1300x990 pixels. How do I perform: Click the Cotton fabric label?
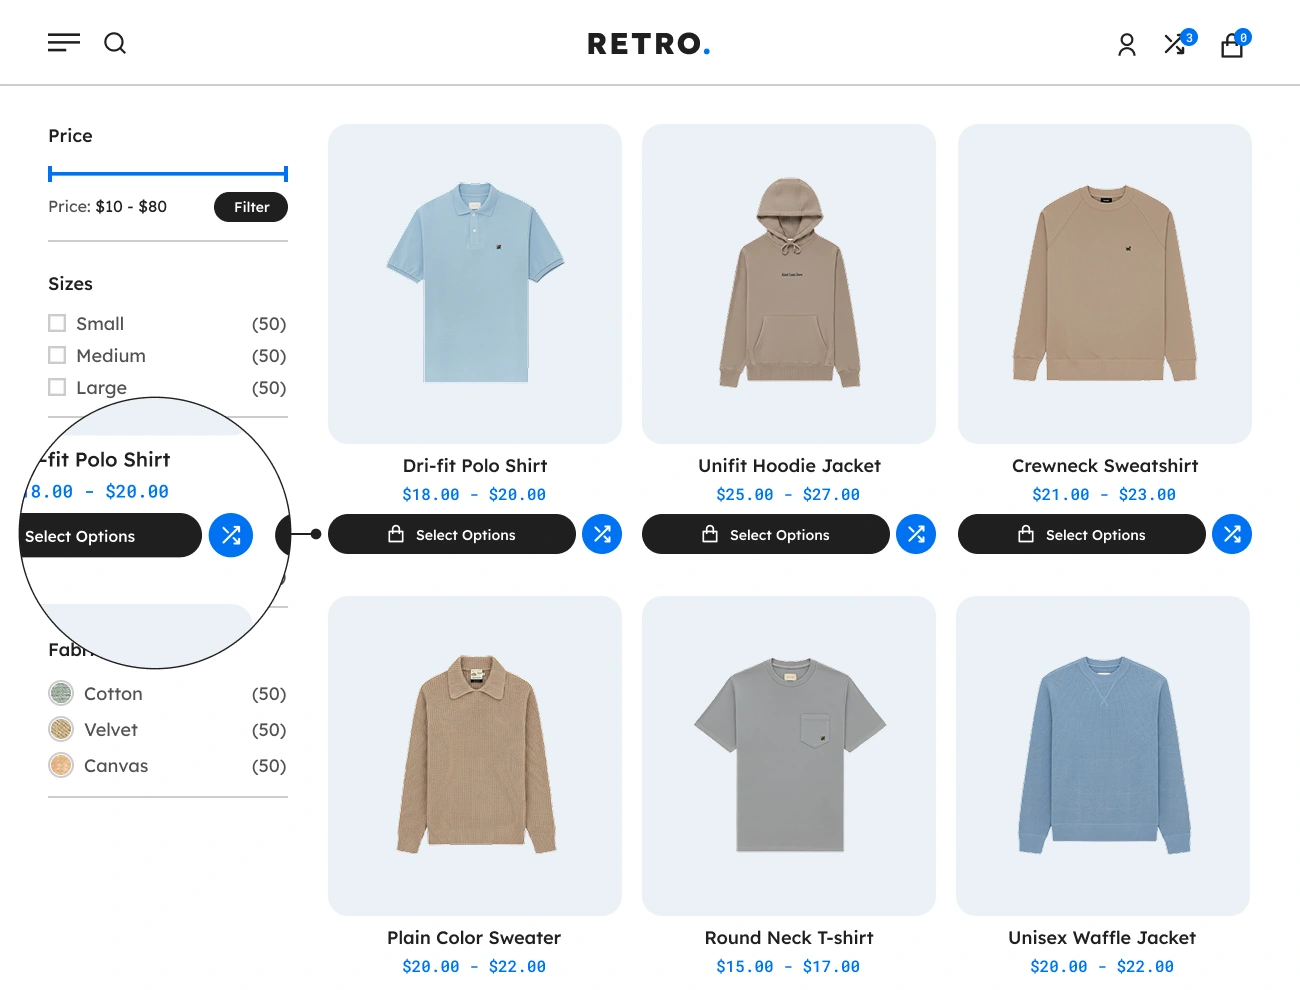[x=113, y=694]
